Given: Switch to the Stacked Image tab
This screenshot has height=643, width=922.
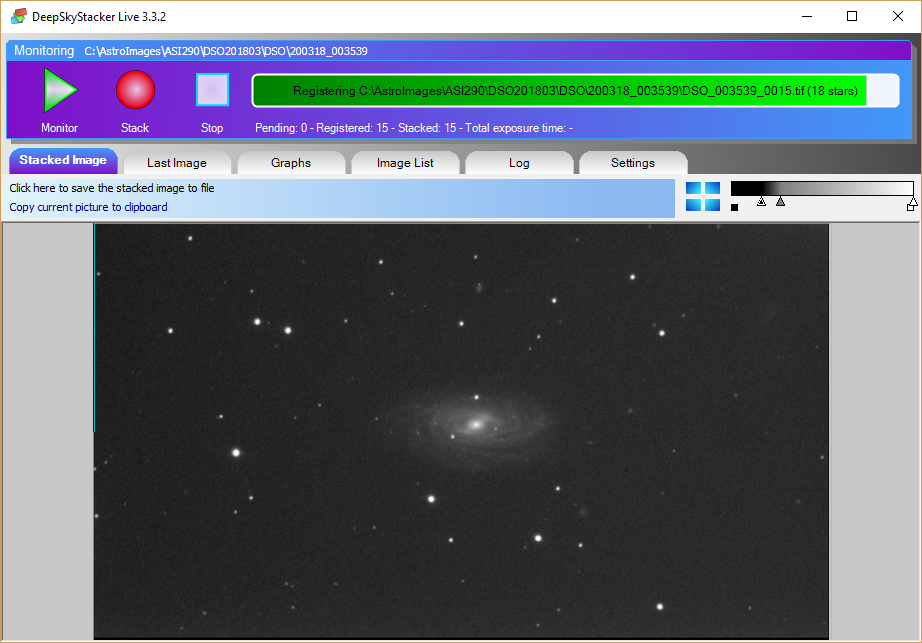Looking at the screenshot, I should point(62,161).
